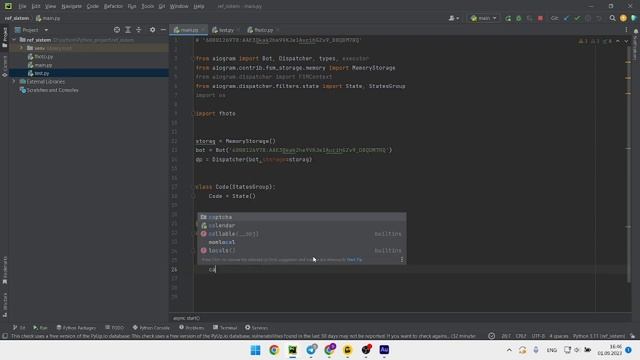This screenshot has width=640, height=360.
Task: Open the Edit menu
Action: (x=36, y=6)
